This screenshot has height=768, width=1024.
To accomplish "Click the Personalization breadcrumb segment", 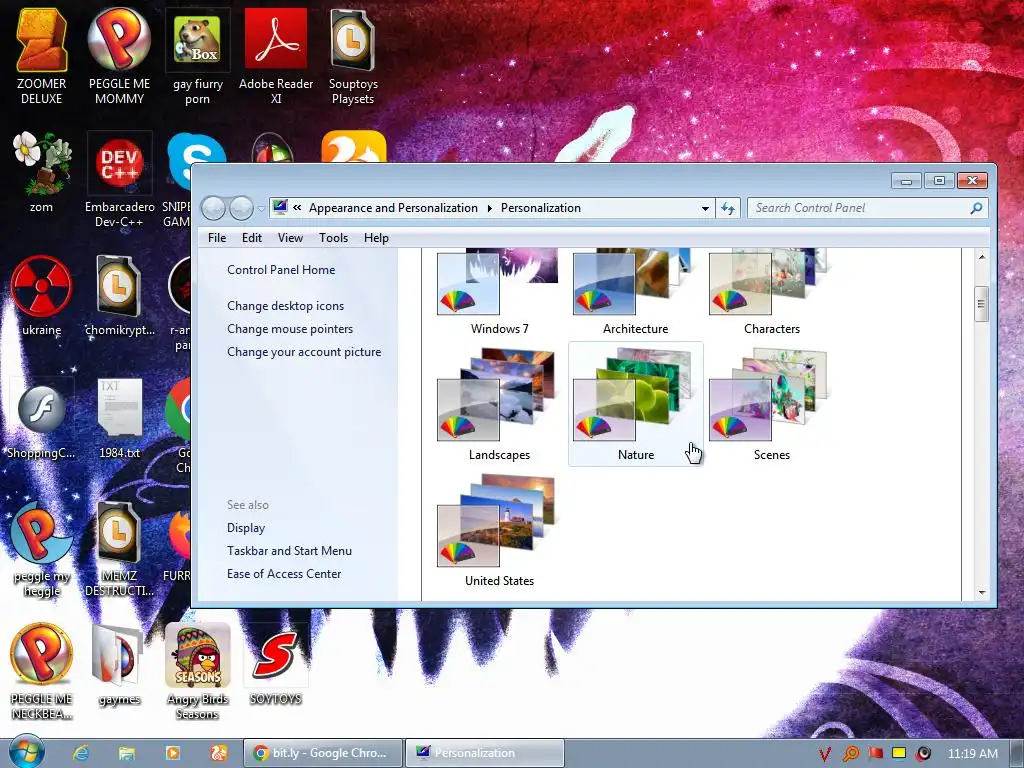I will pyautogui.click(x=541, y=208).
